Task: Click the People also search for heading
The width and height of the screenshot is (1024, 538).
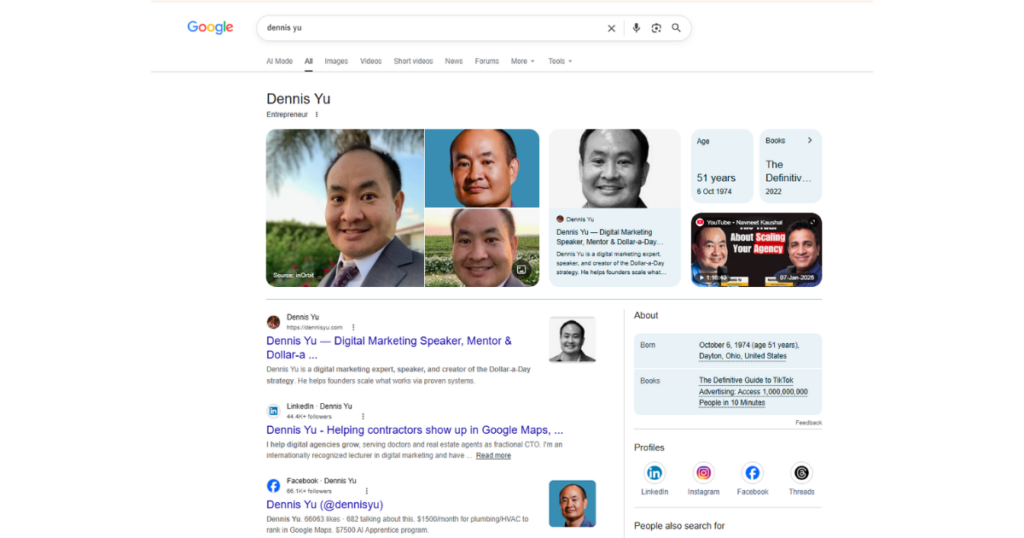Action: click(679, 526)
